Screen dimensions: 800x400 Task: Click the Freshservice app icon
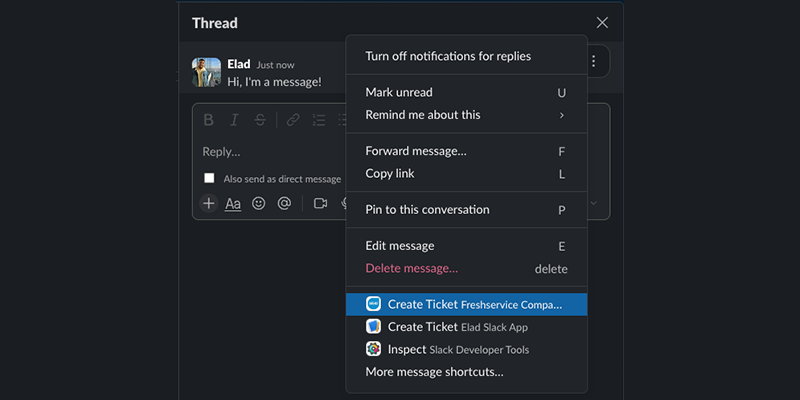tap(373, 304)
